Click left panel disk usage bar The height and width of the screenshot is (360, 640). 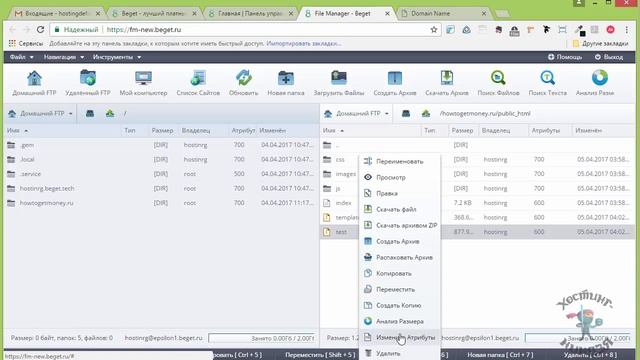point(262,338)
